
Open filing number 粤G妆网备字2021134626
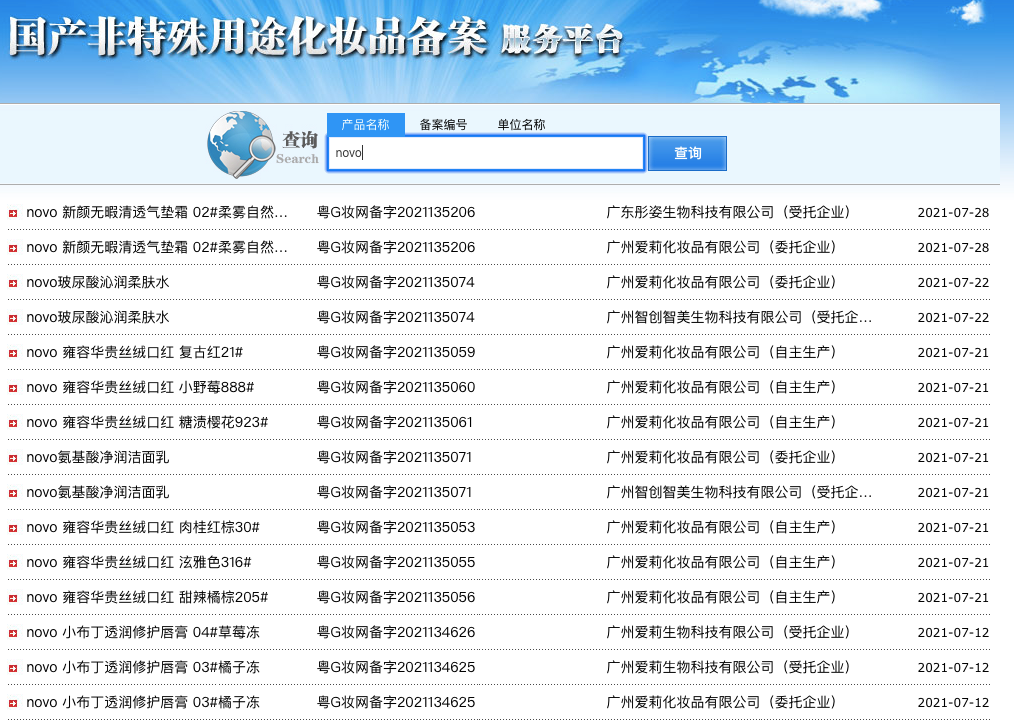point(396,632)
